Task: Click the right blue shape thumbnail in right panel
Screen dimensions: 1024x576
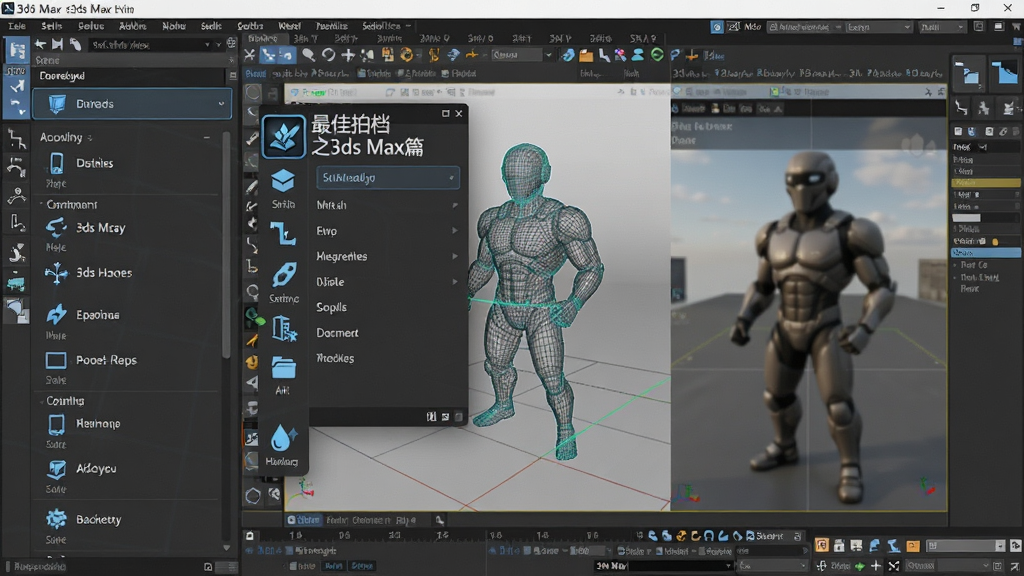Action: click(1004, 75)
